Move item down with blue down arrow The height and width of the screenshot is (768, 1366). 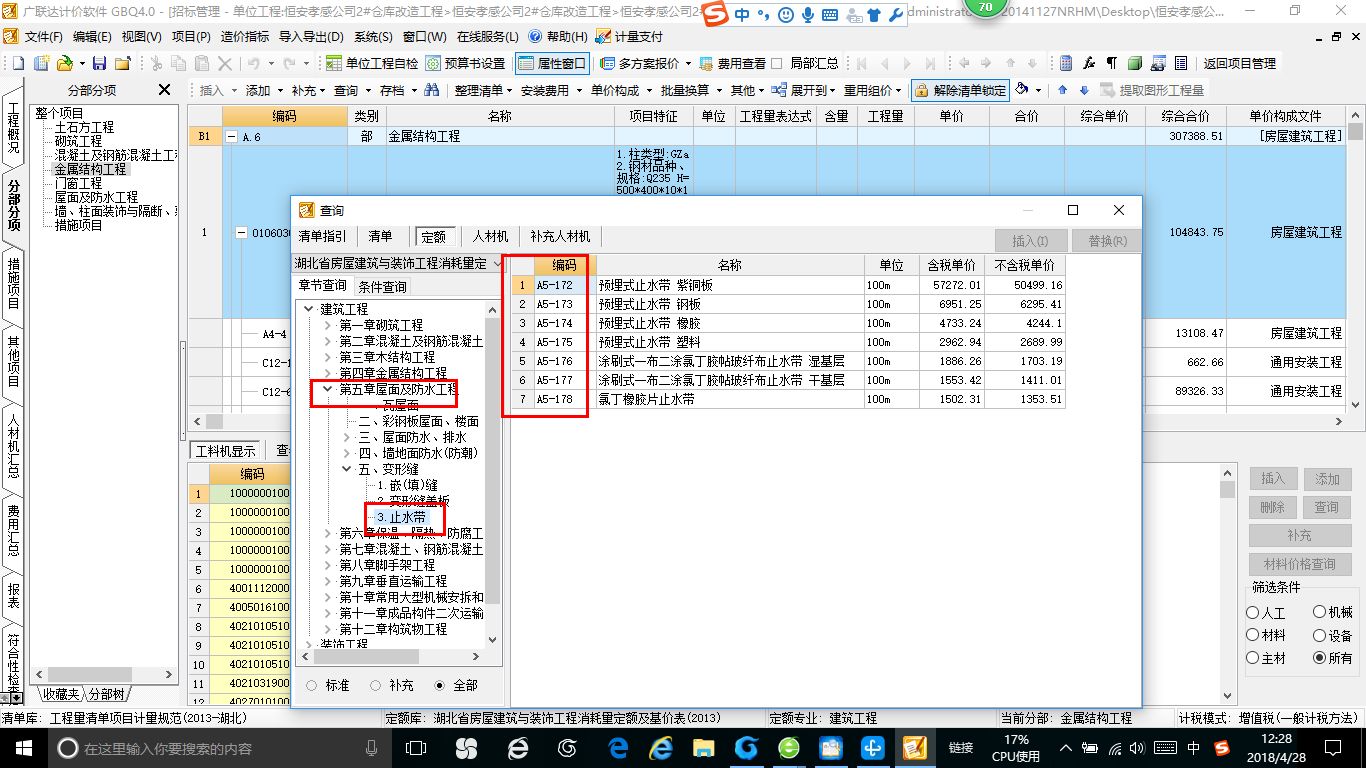coord(1085,90)
